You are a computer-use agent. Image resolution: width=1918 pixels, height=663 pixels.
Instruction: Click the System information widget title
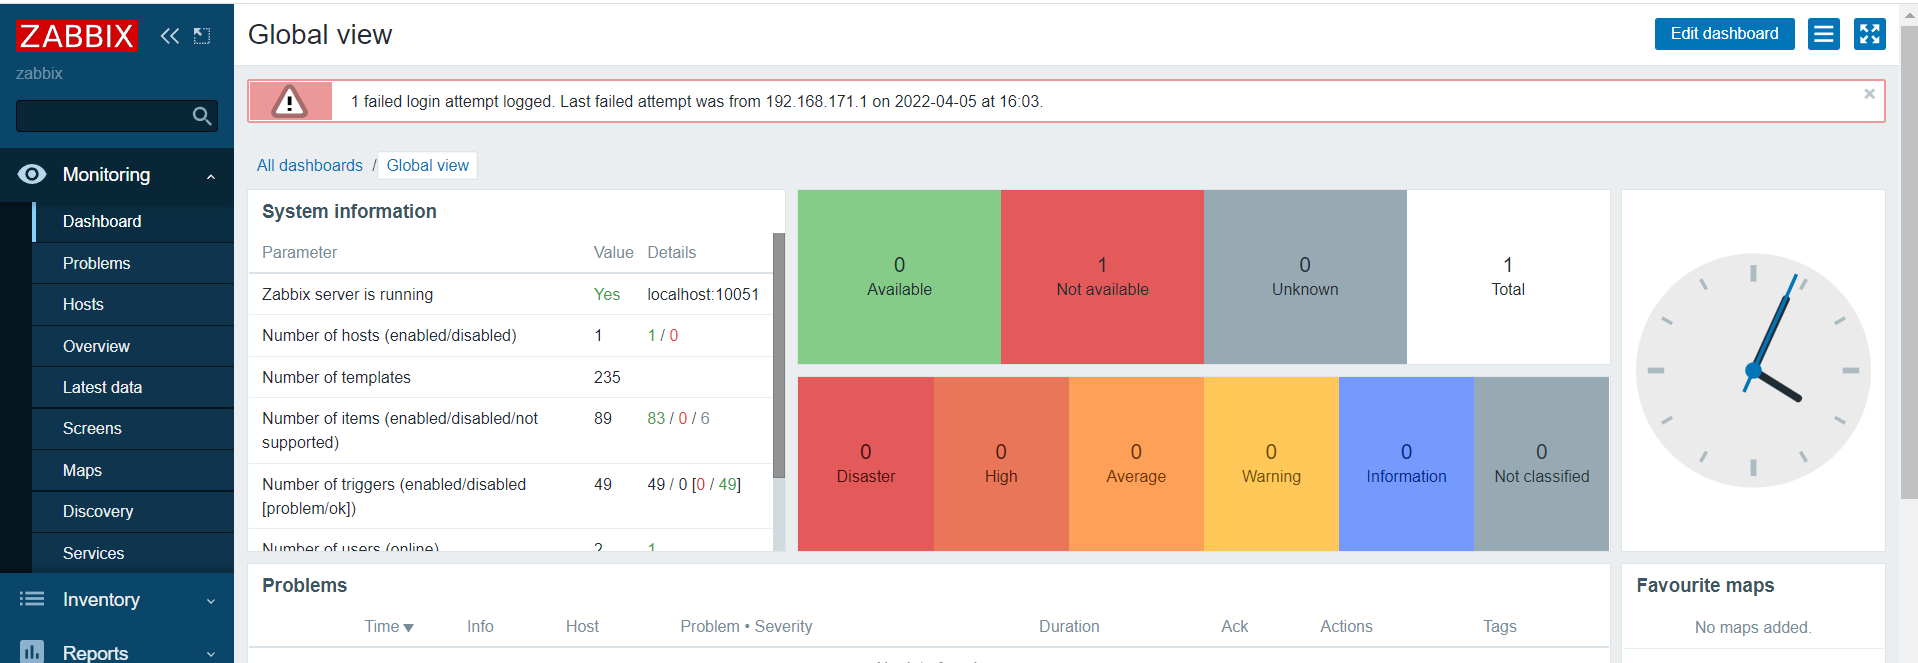pyautogui.click(x=349, y=211)
